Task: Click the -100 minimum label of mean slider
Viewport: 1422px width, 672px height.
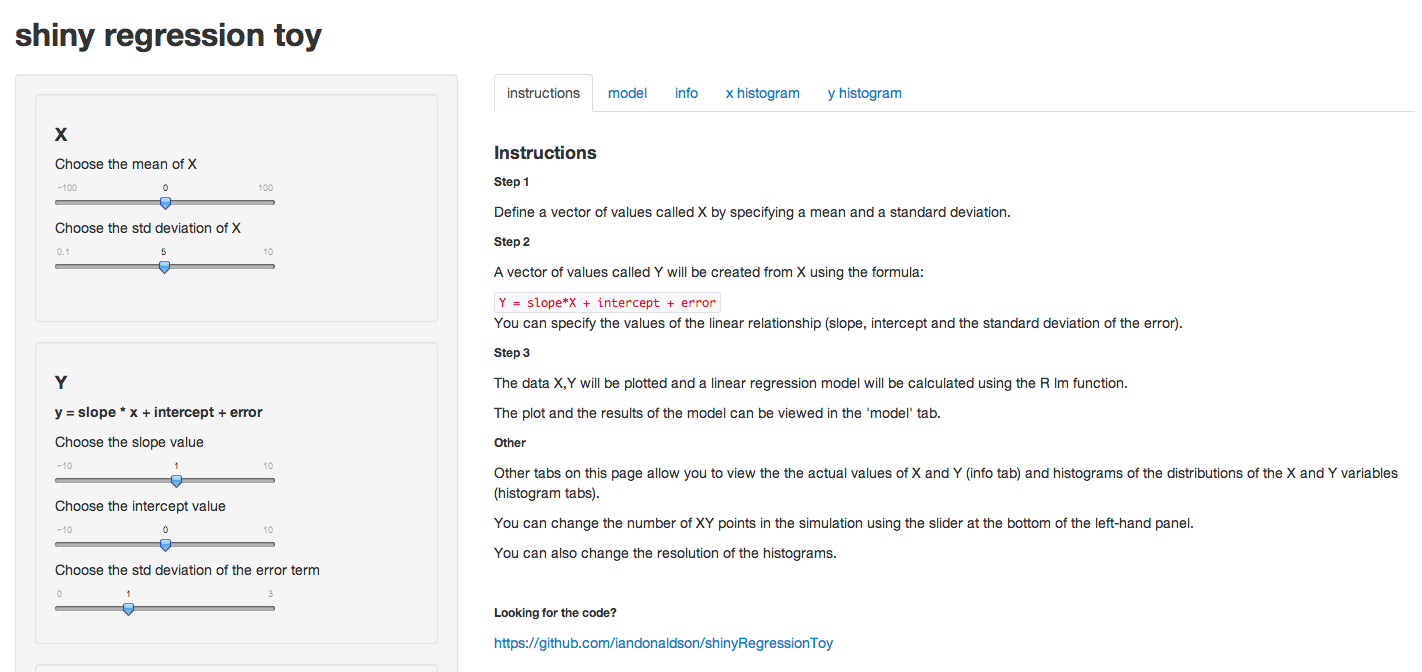Action: 66,188
